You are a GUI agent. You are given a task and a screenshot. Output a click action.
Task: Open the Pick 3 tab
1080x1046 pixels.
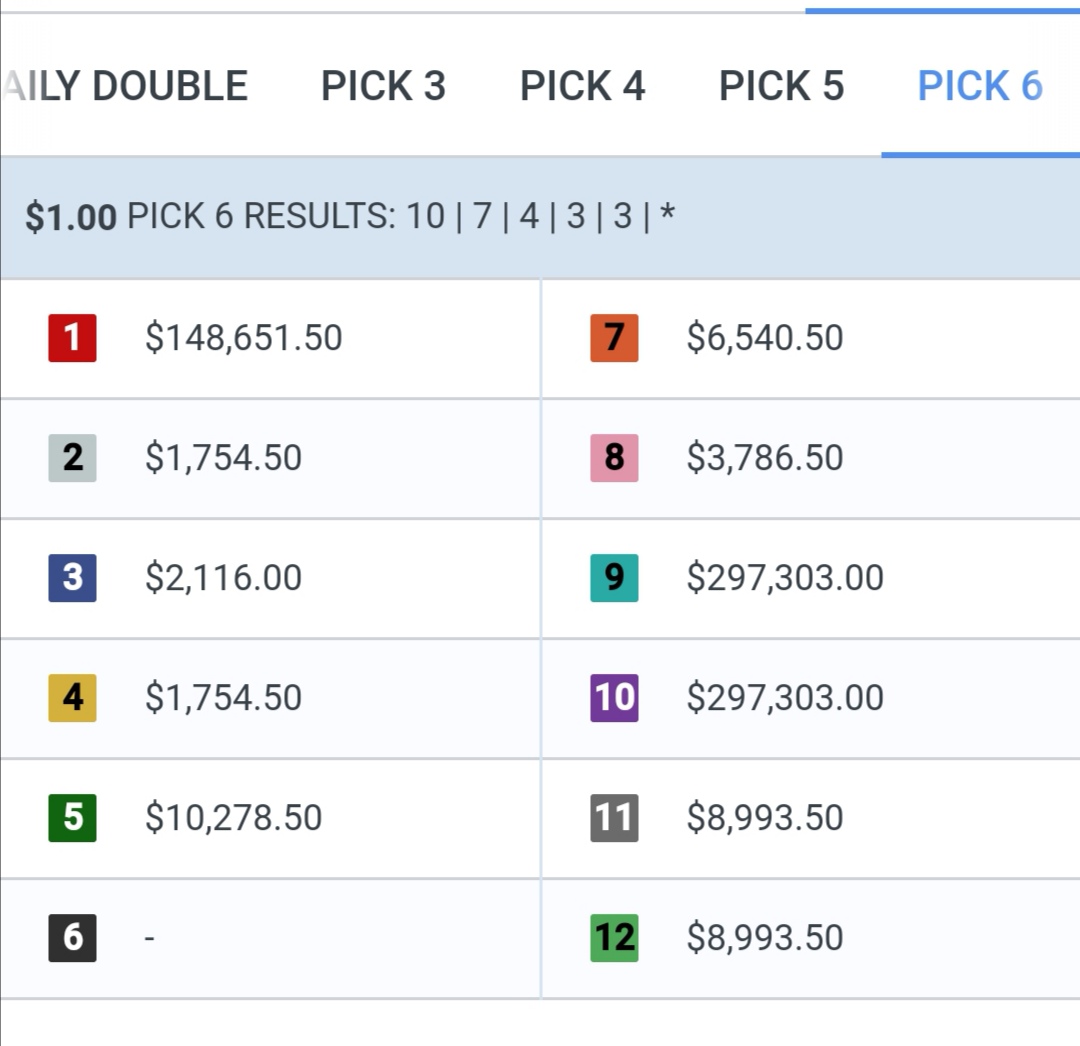384,86
